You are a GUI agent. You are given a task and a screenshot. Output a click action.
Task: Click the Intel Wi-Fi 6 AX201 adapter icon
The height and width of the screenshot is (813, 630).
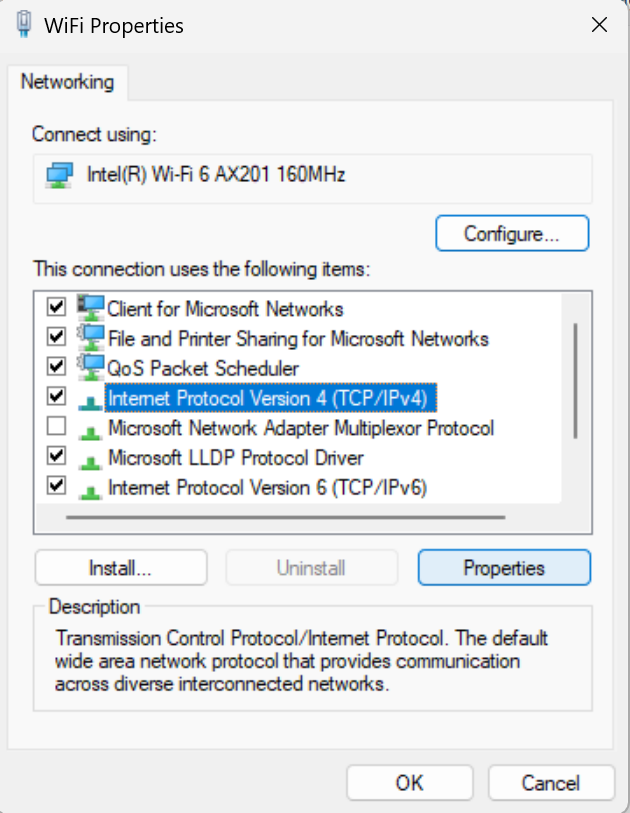click(x=59, y=176)
